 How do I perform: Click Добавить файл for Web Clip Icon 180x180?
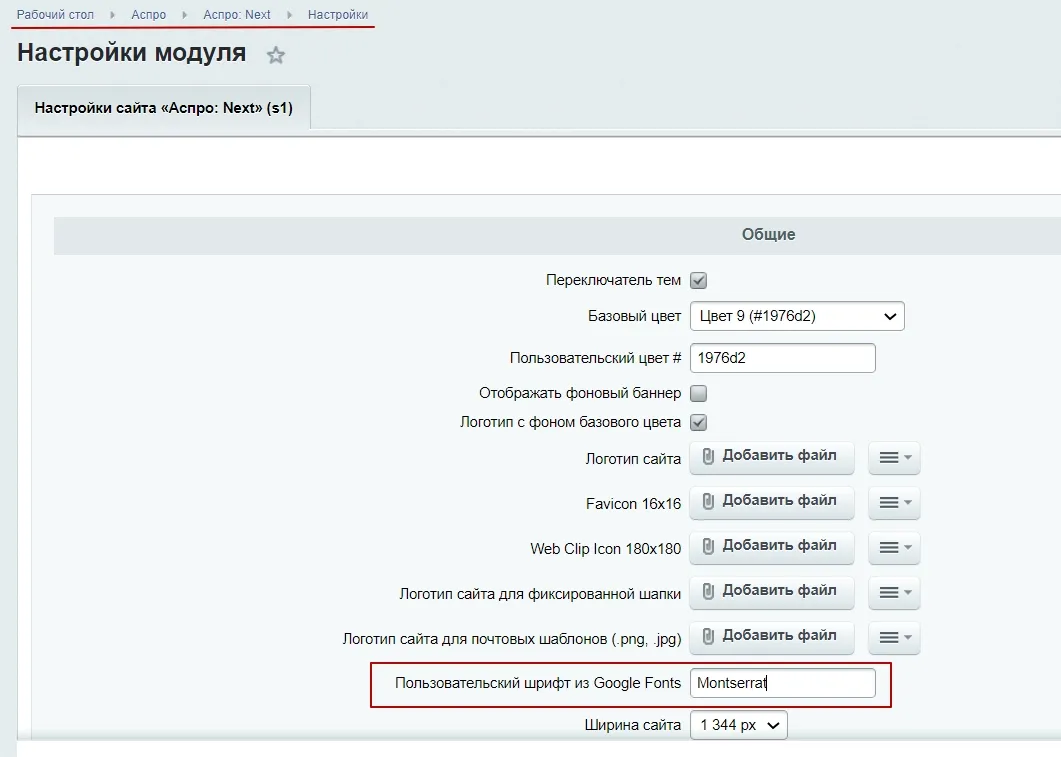coord(771,547)
